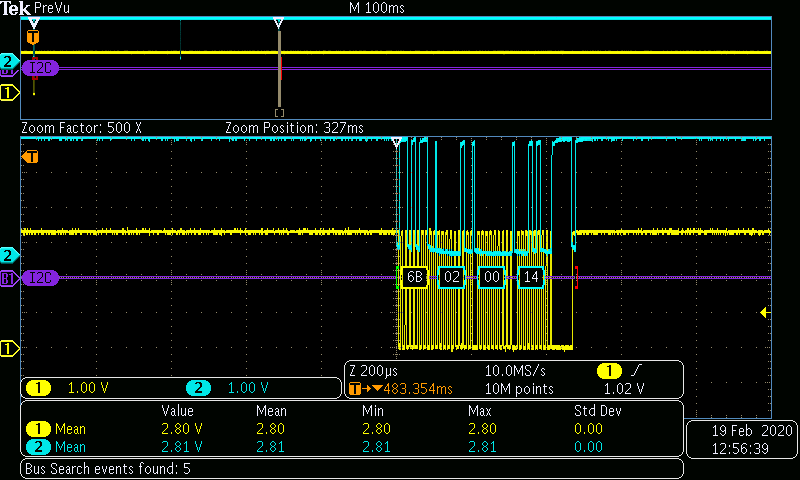The image size is (800, 480).
Task: Select decoded I2C data byte 00
Action: pos(491,277)
